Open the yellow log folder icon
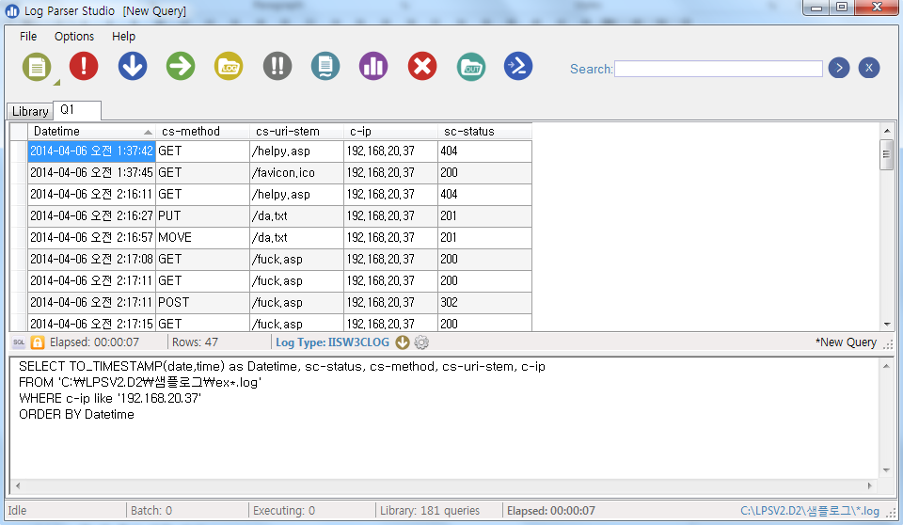 click(229, 67)
